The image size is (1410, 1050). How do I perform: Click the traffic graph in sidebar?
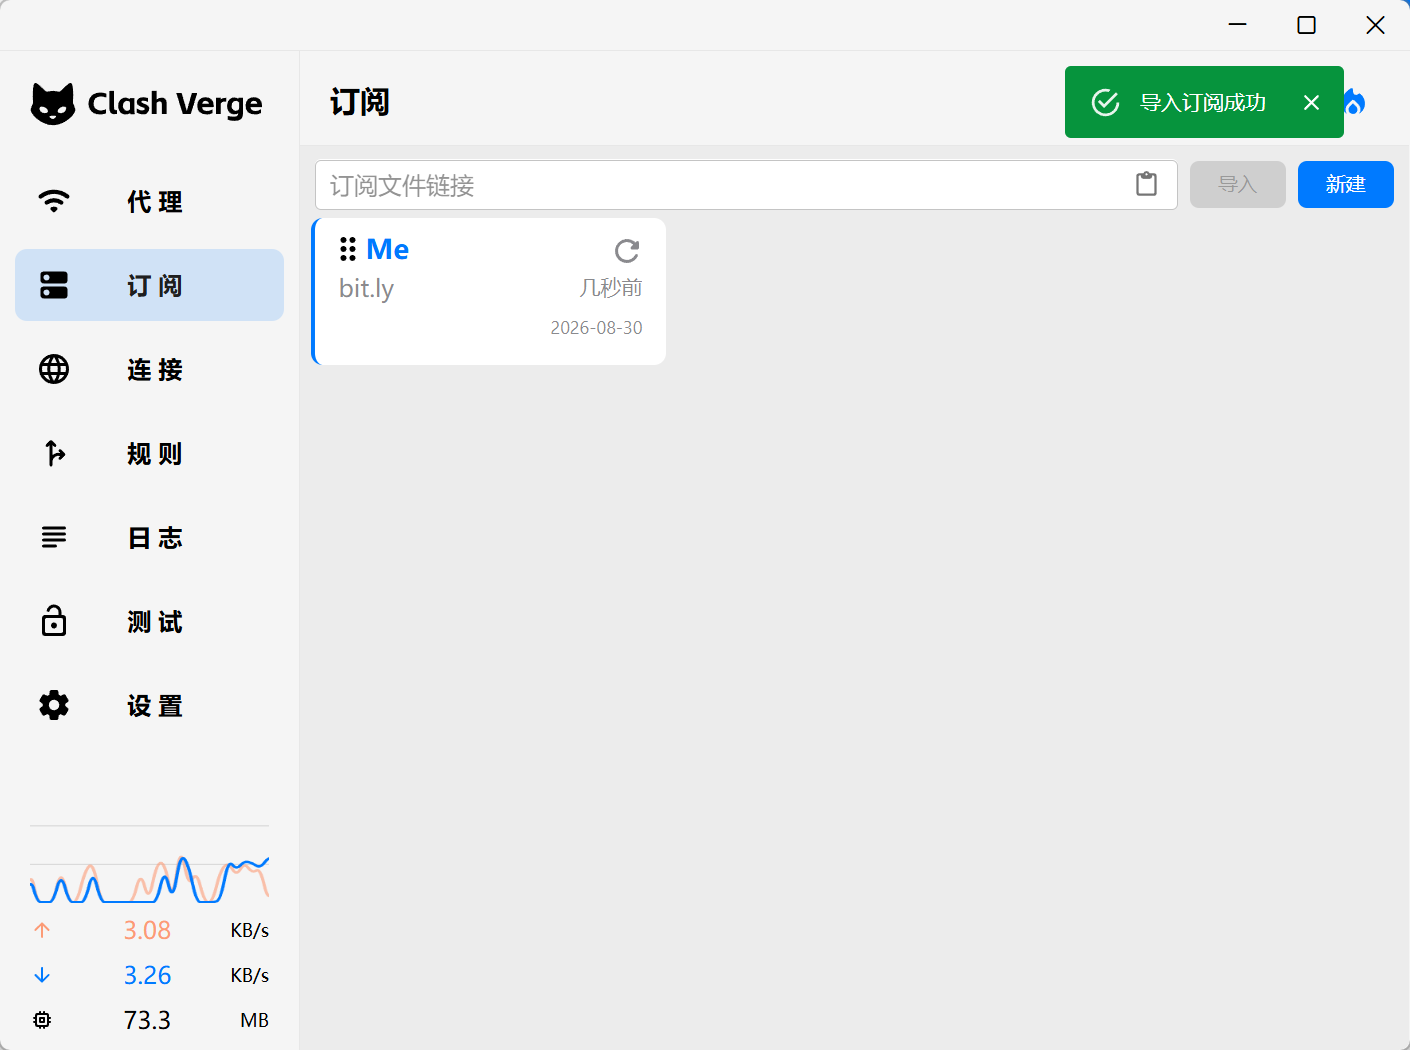(149, 878)
